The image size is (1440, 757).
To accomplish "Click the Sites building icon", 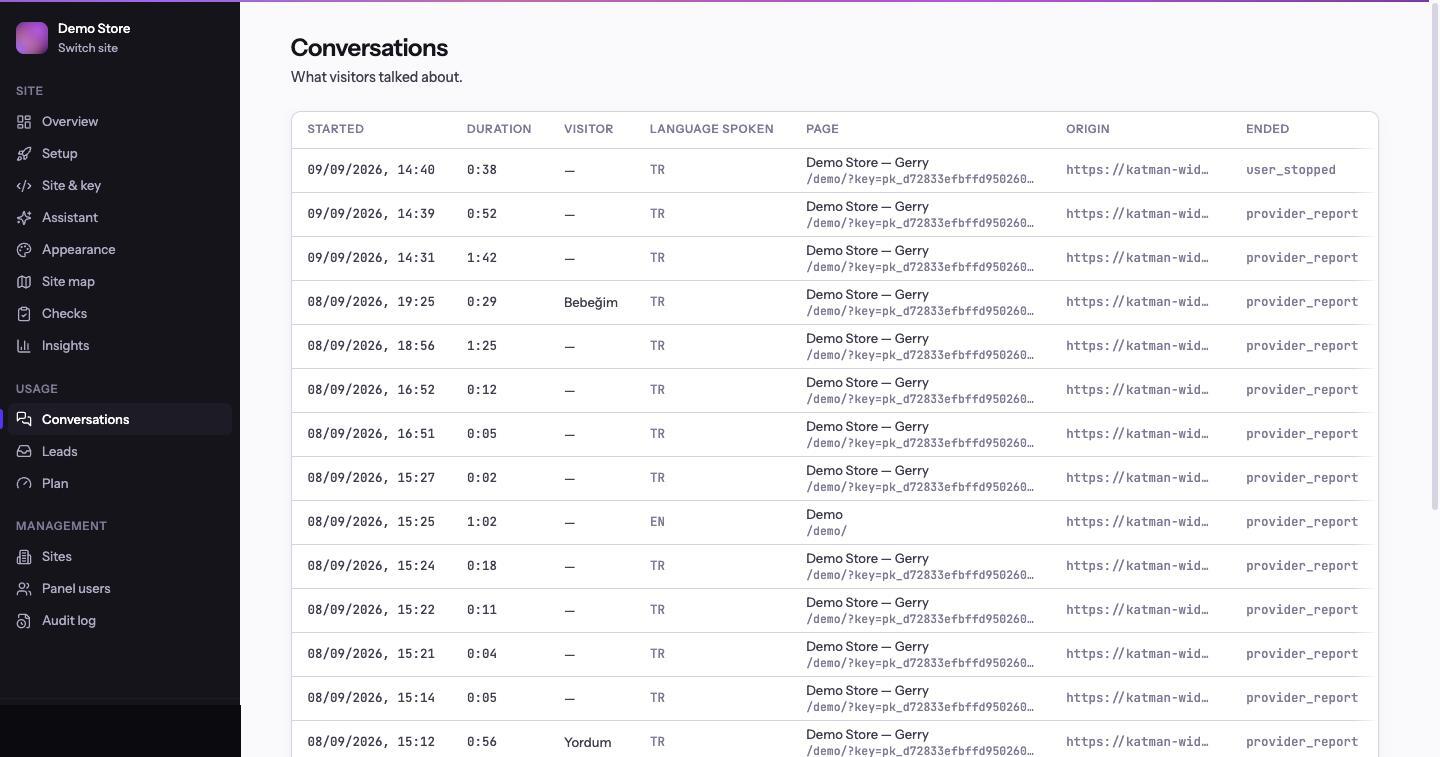I will click(x=24, y=557).
